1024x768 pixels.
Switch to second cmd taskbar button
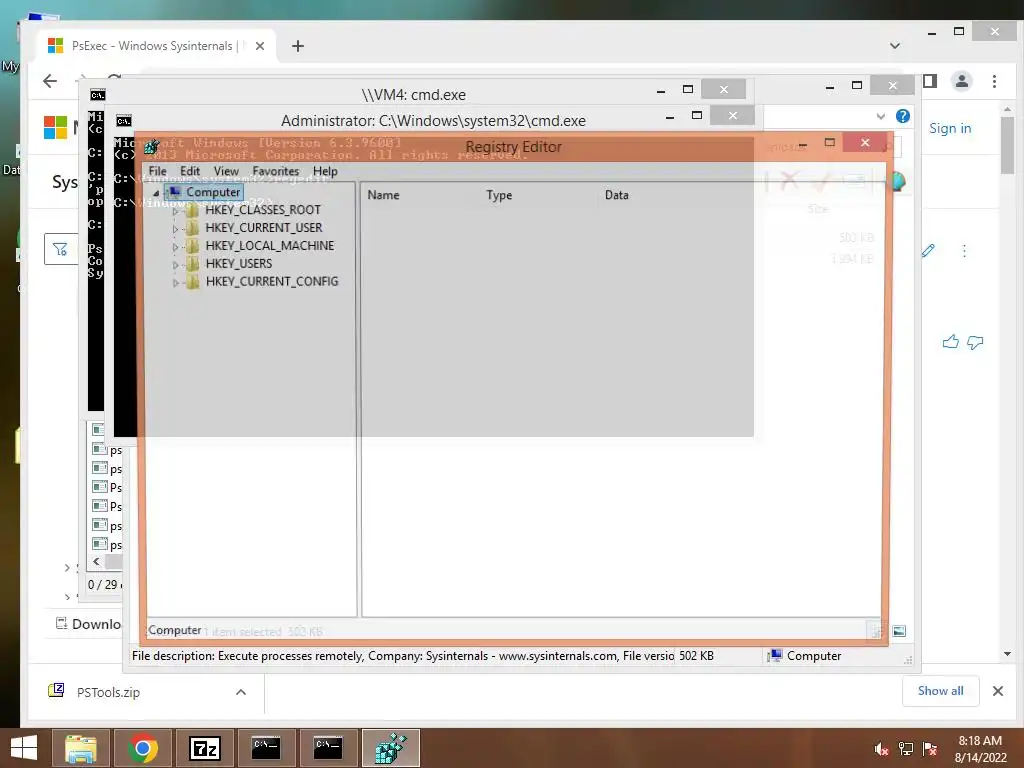(x=328, y=748)
